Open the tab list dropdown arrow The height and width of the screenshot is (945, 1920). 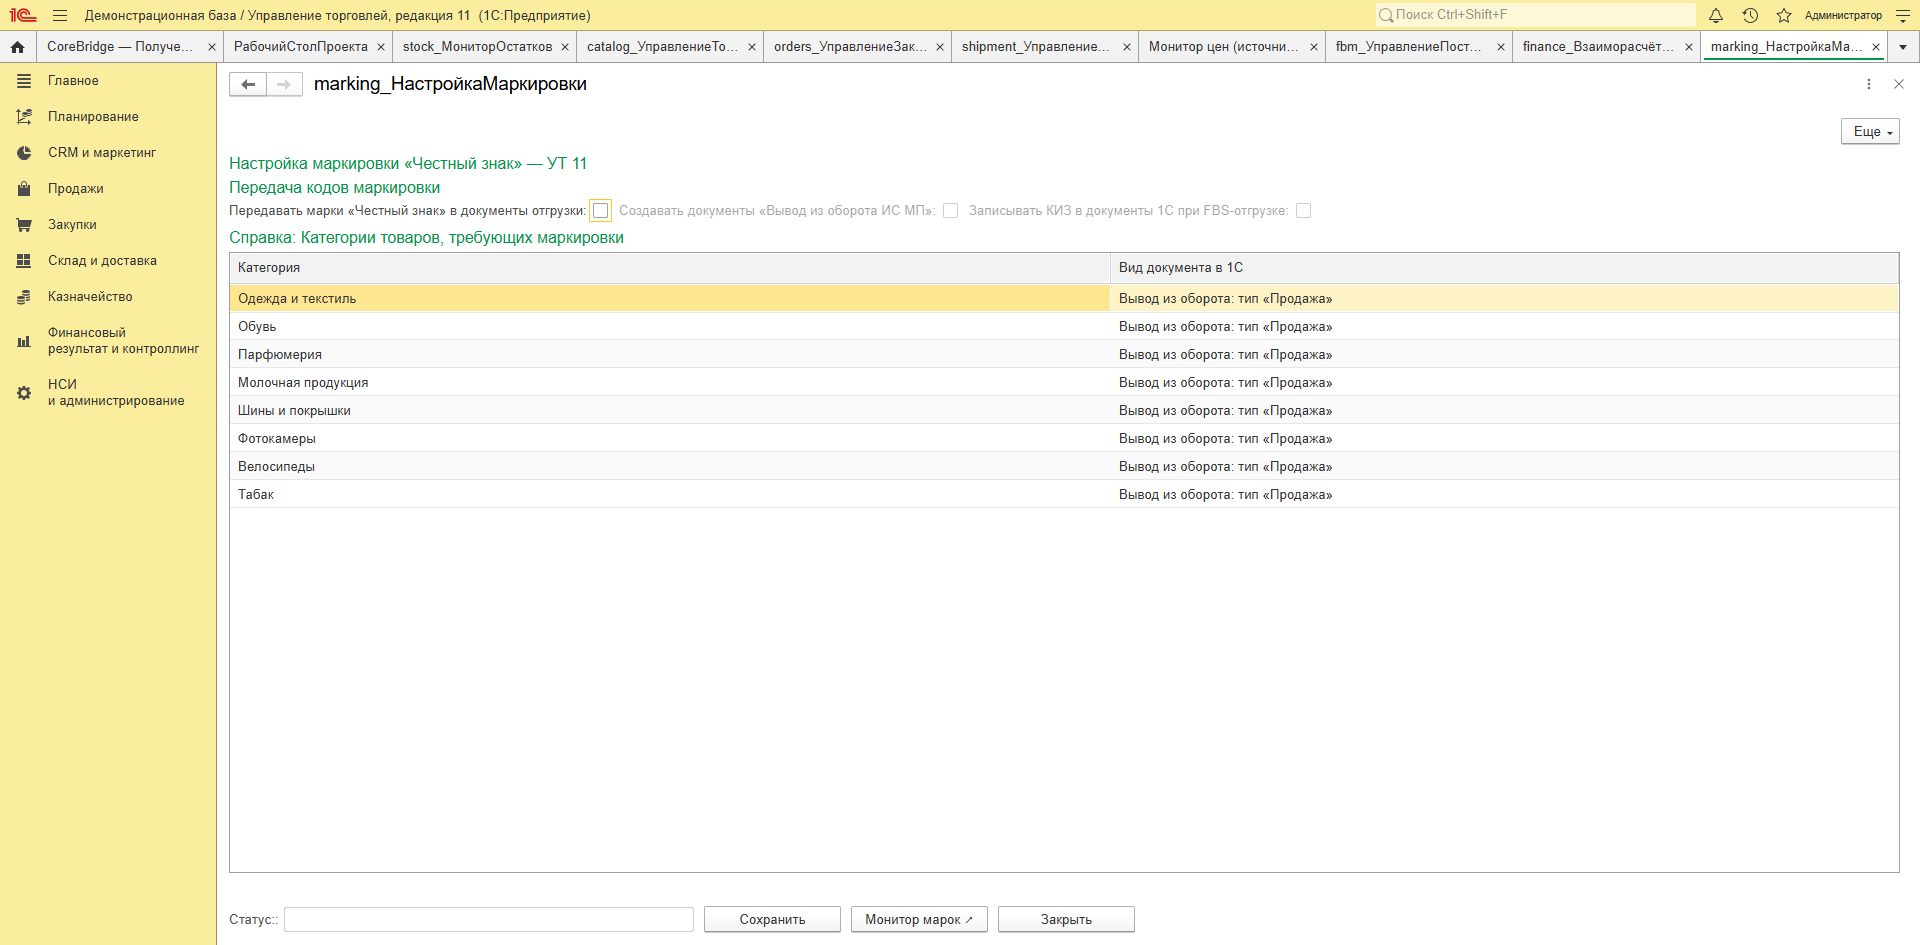pos(1903,47)
